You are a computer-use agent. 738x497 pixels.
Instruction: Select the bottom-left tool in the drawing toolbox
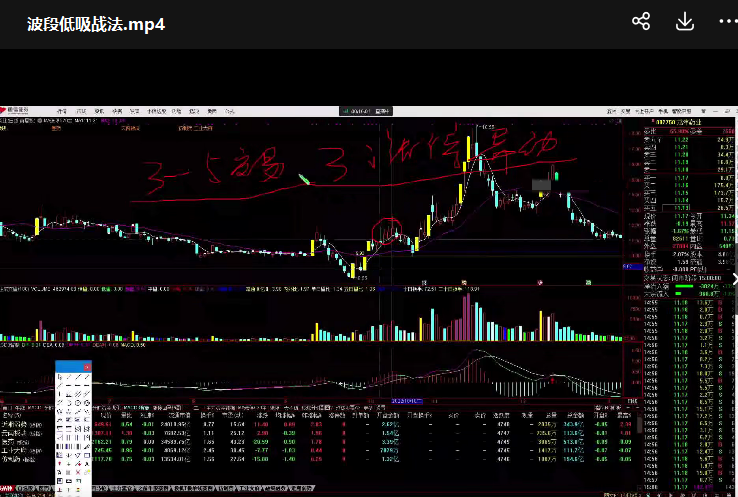tap(61, 487)
